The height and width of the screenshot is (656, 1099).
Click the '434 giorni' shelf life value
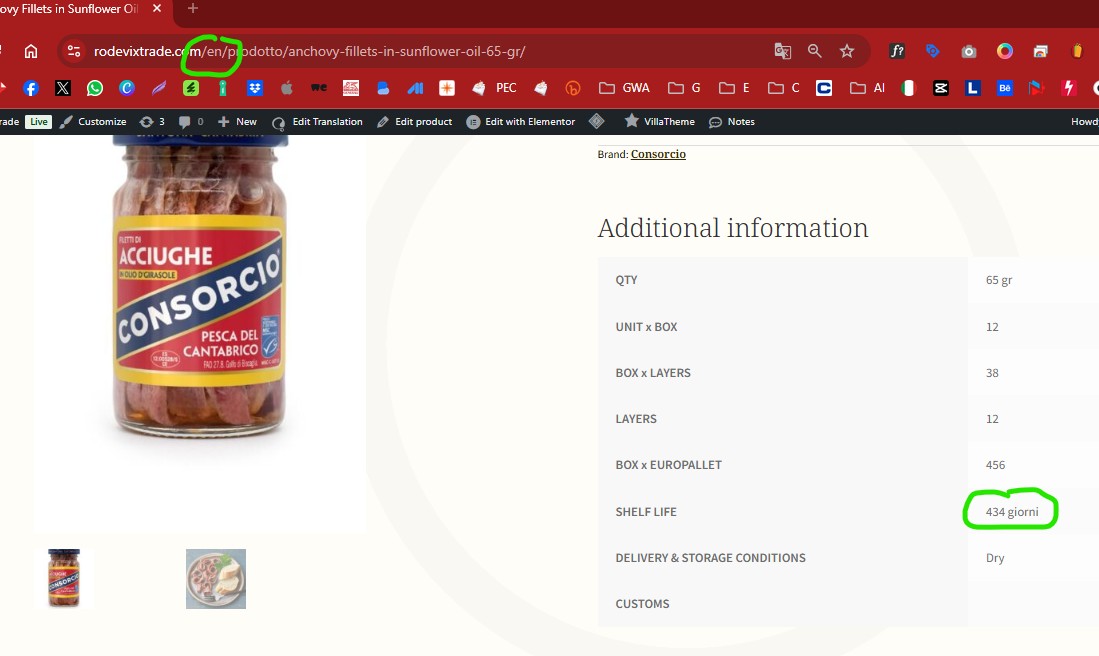pyautogui.click(x=1012, y=512)
